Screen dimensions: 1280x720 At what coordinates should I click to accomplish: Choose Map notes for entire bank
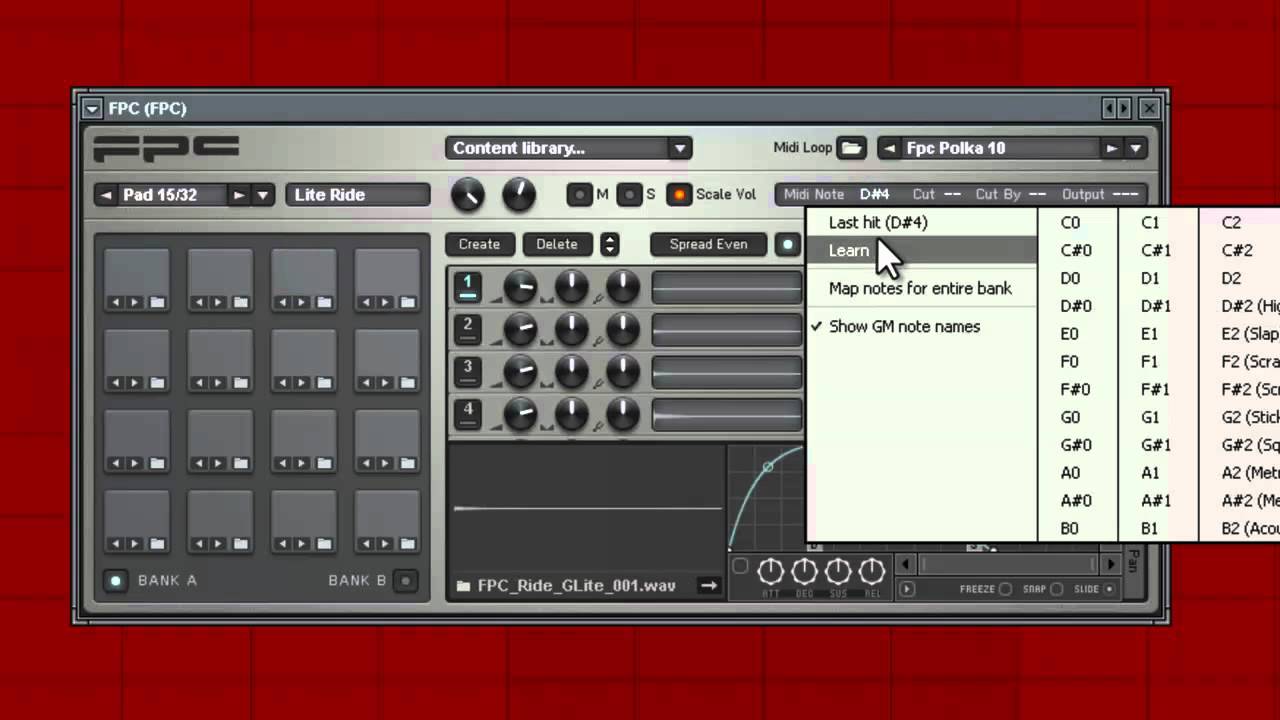tap(922, 288)
